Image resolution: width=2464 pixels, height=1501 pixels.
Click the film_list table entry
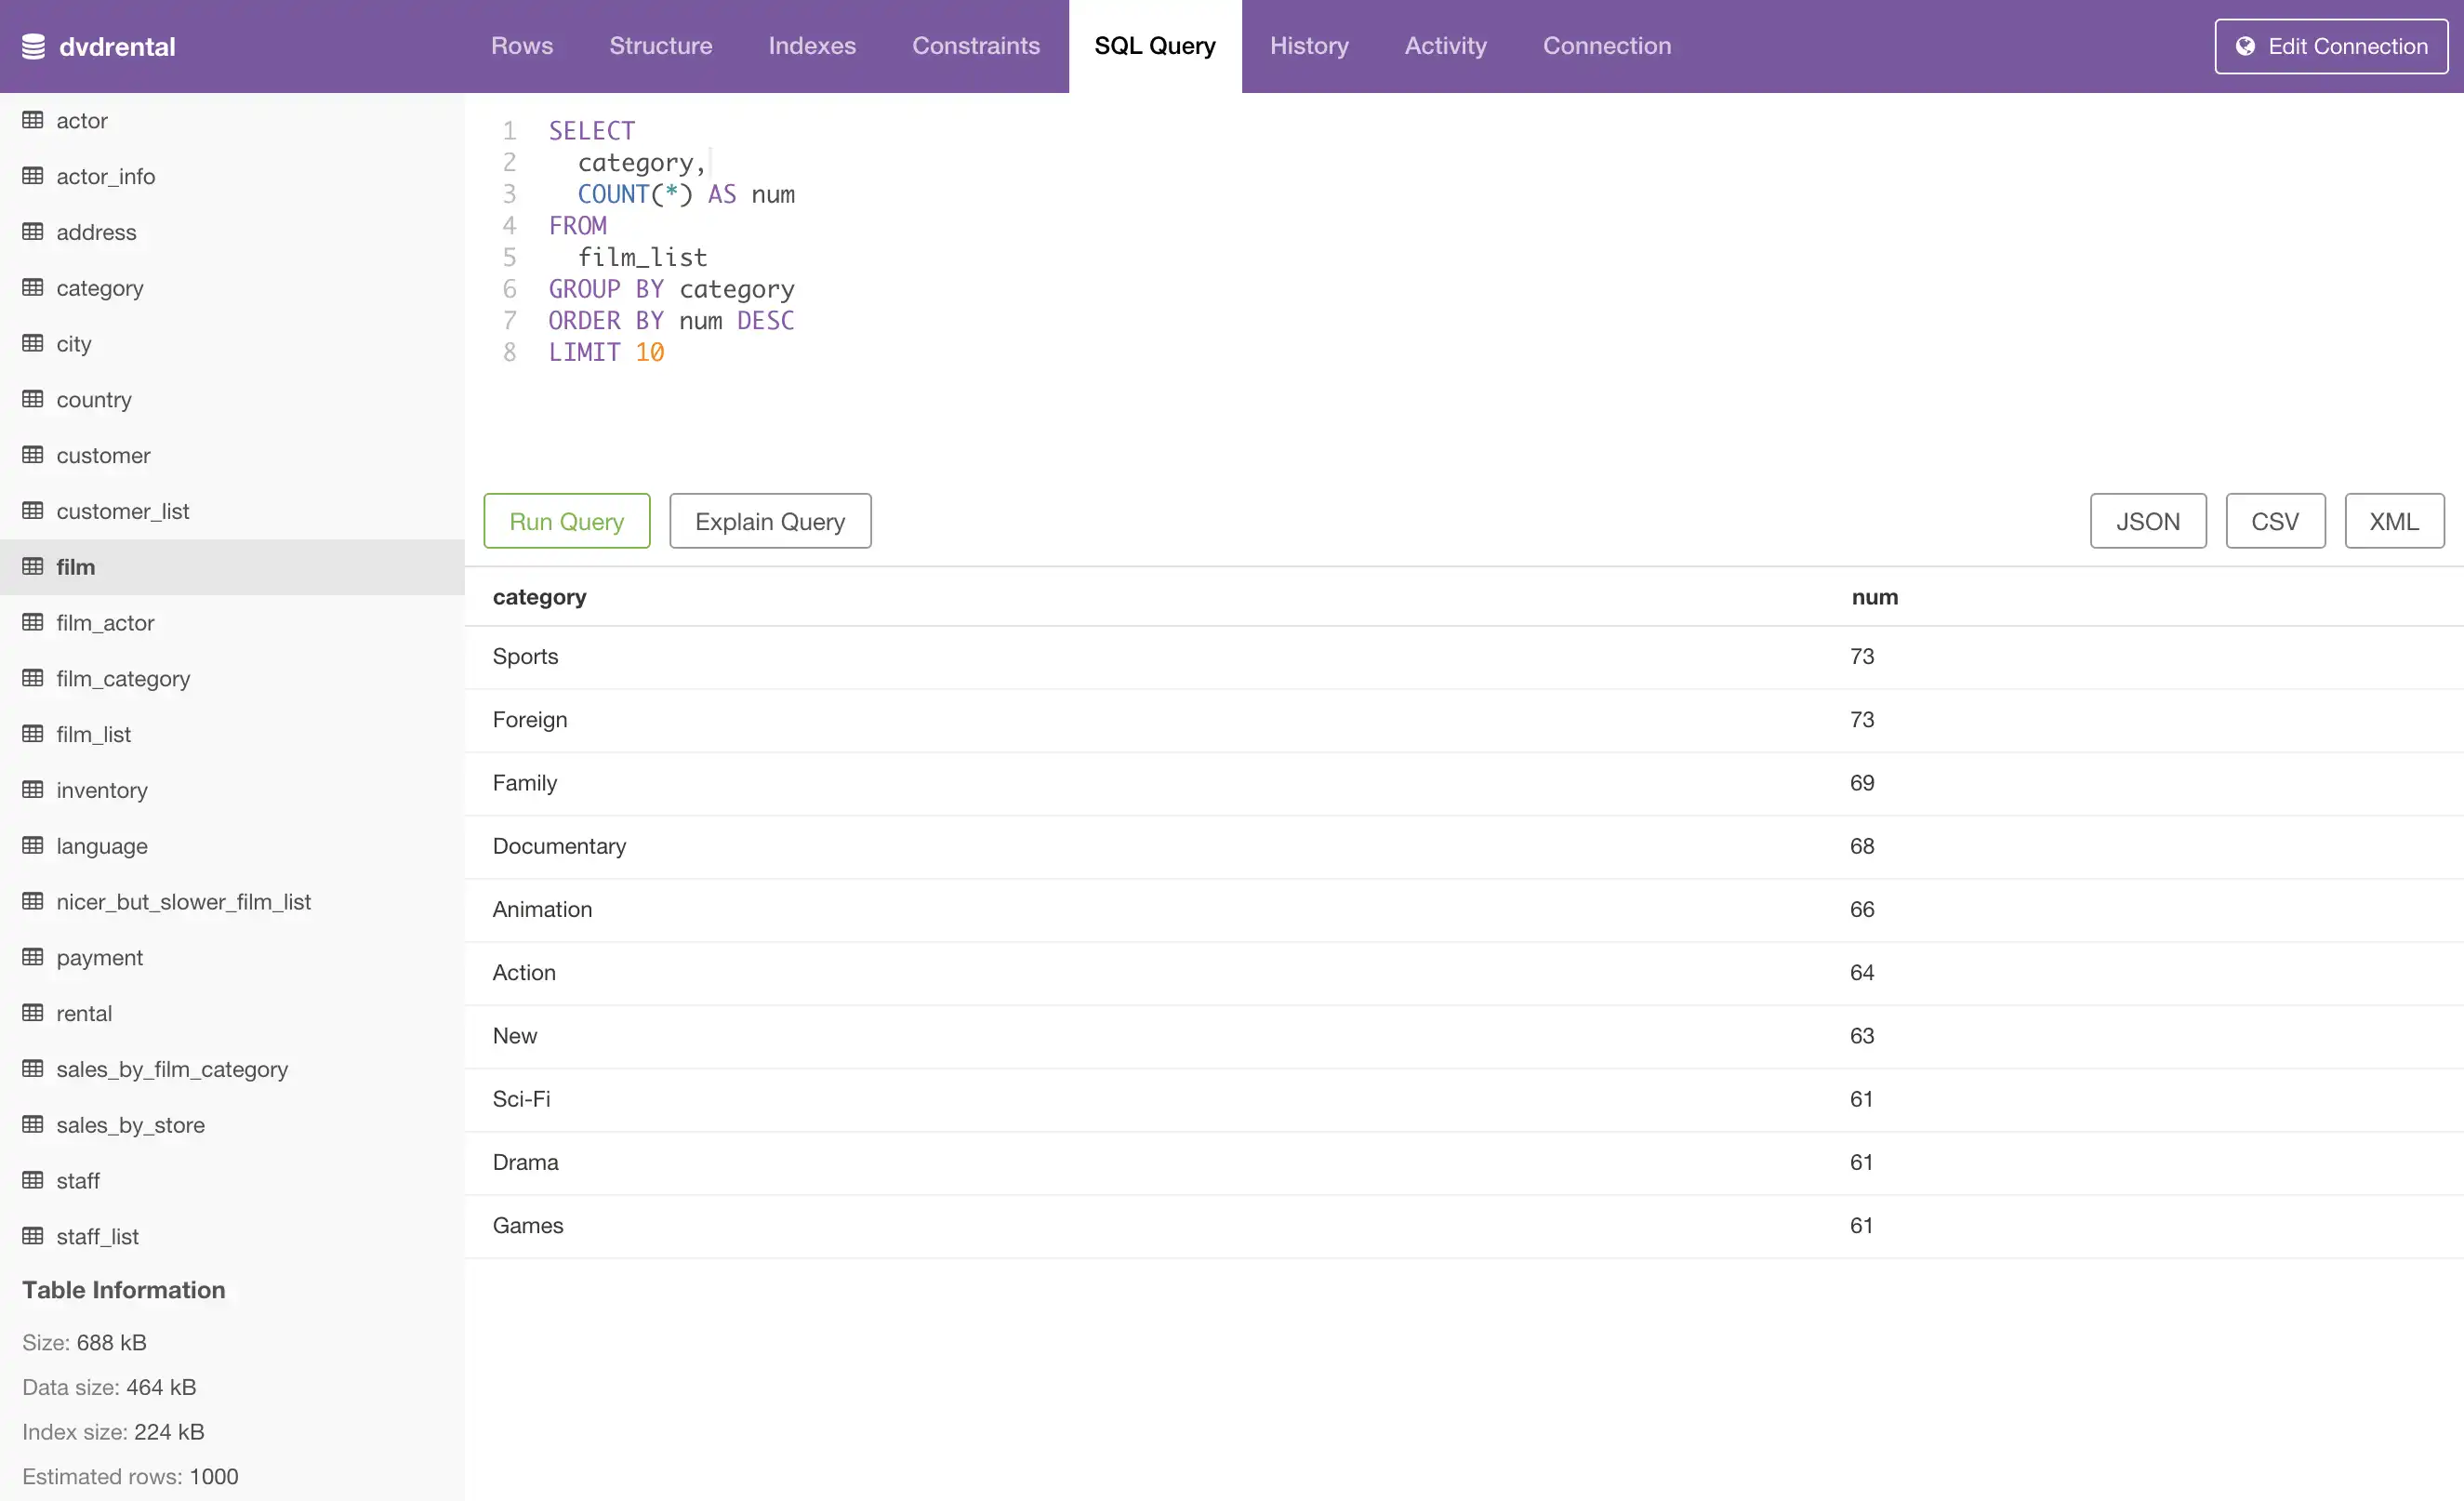tap(93, 734)
